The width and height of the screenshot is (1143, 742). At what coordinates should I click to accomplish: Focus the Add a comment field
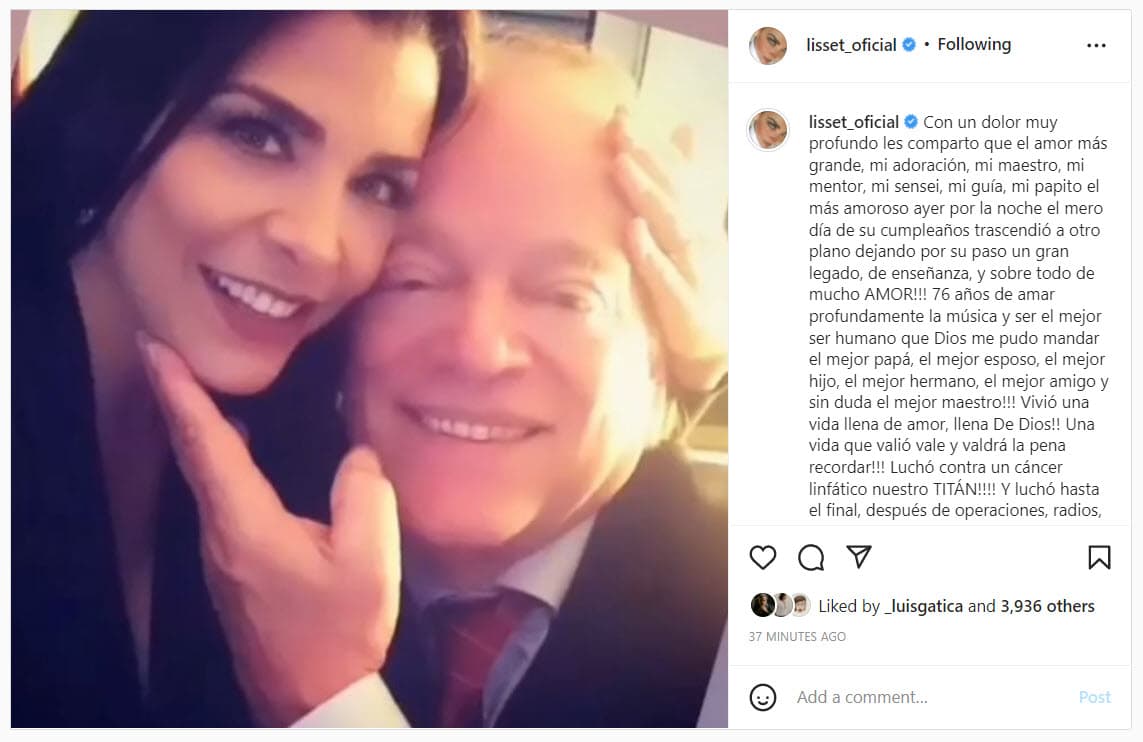(933, 698)
